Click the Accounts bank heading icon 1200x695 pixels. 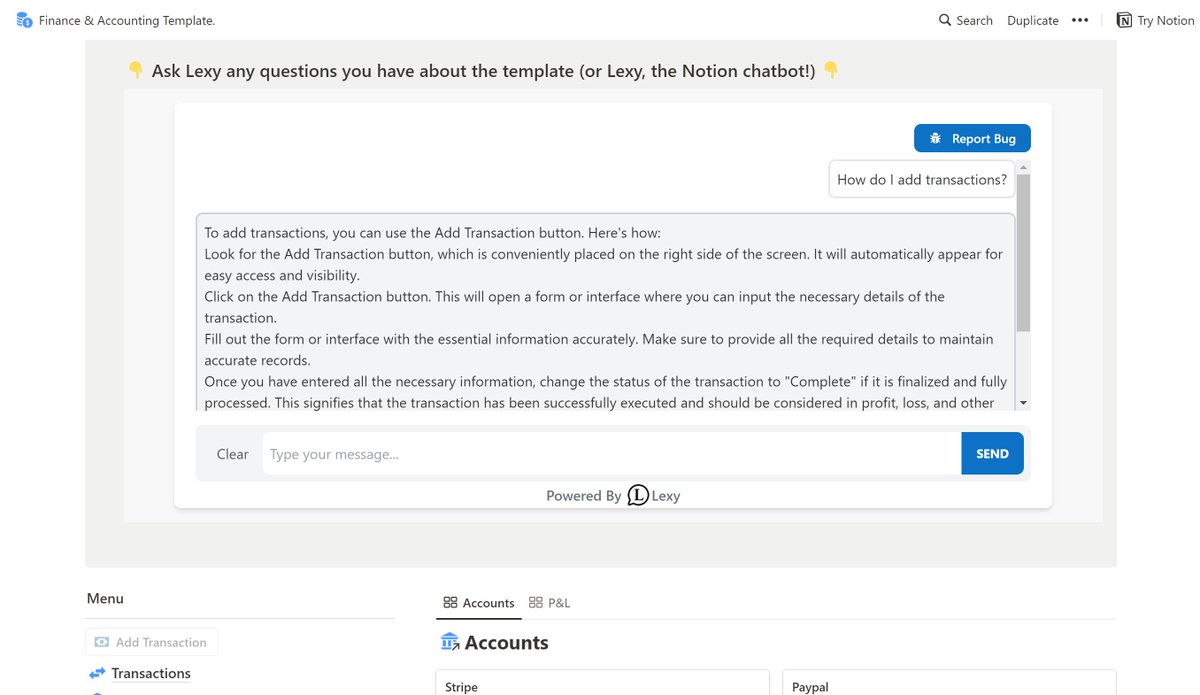click(449, 642)
